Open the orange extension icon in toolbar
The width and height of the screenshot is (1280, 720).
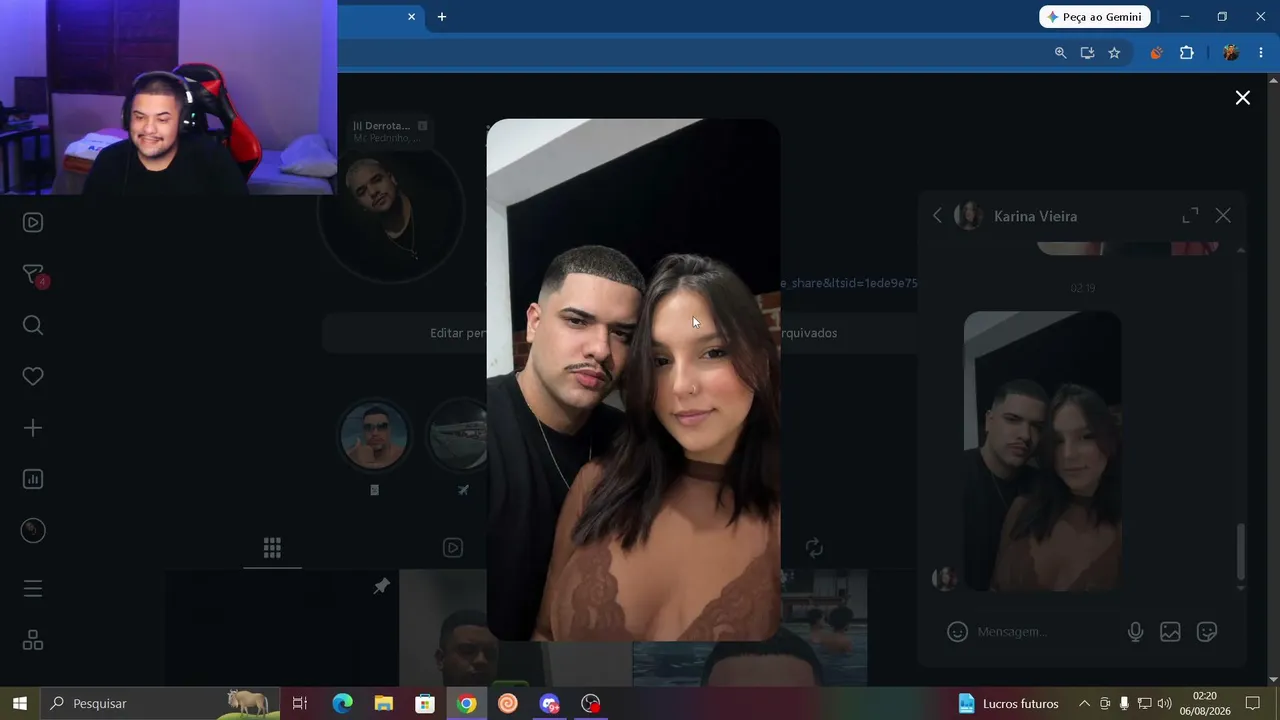click(x=1156, y=53)
